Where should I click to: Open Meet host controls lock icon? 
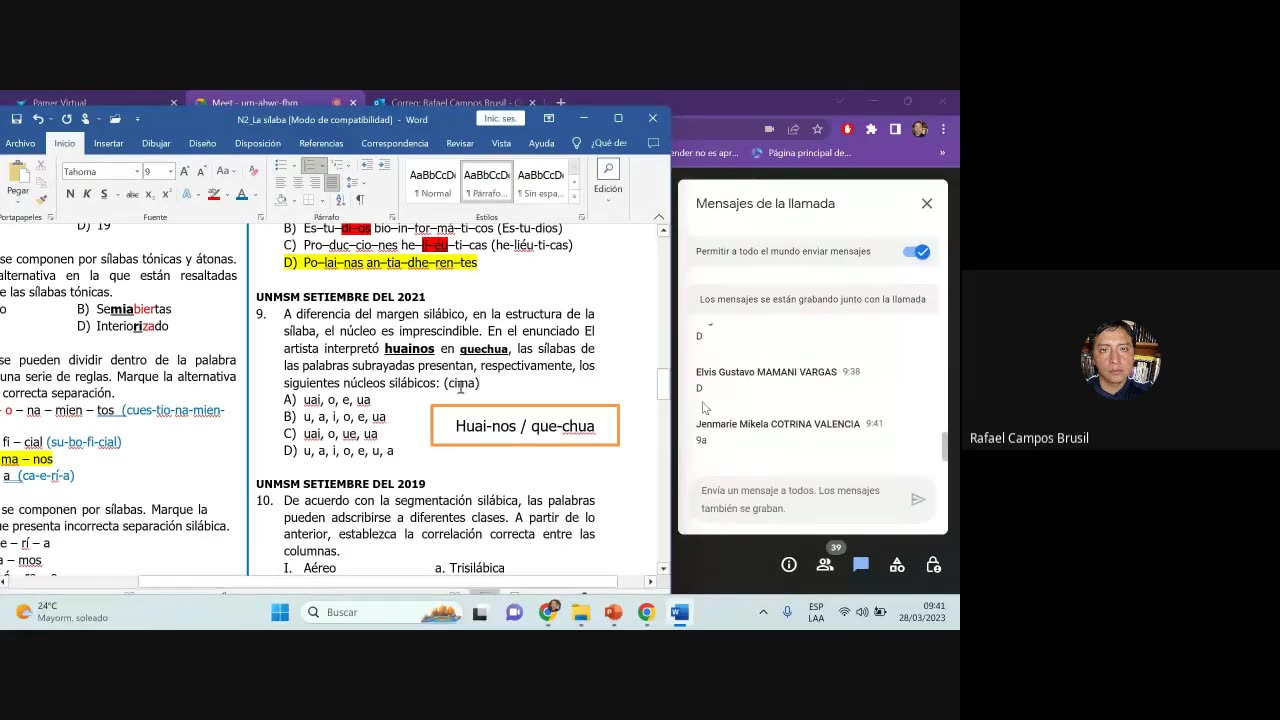[933, 565]
